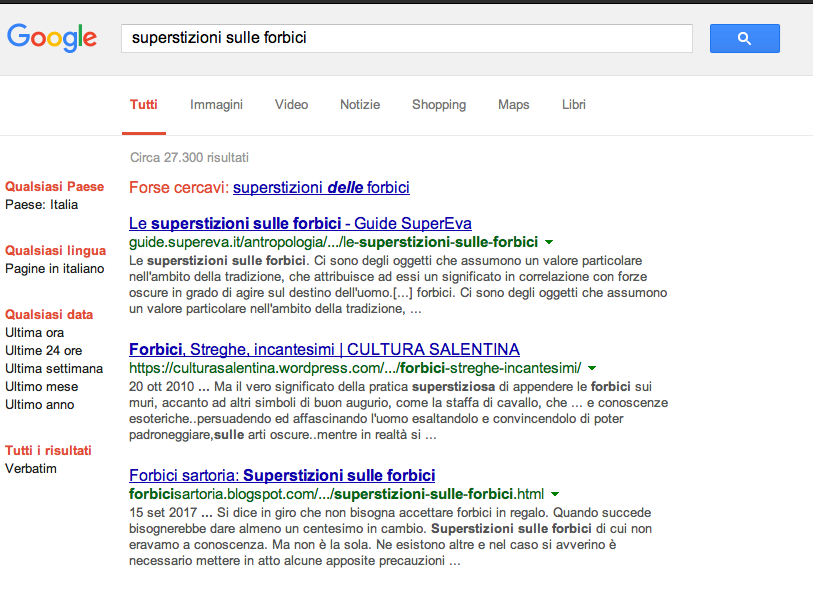The width and height of the screenshot is (813, 592).
Task: Select Qualsiasi lingua filter
Action: 55,250
